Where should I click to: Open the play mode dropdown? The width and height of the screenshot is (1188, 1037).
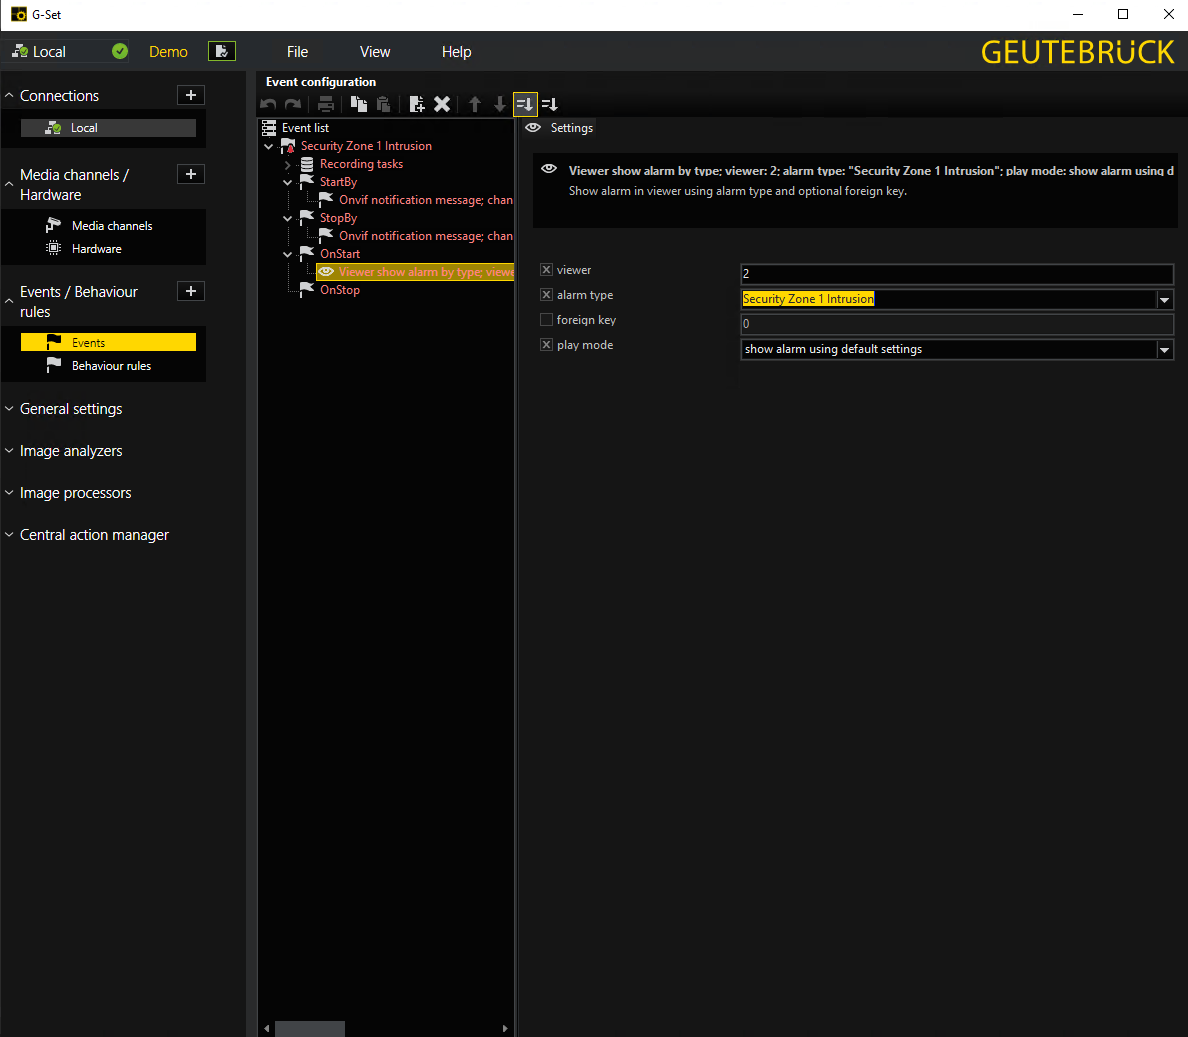tap(1164, 349)
